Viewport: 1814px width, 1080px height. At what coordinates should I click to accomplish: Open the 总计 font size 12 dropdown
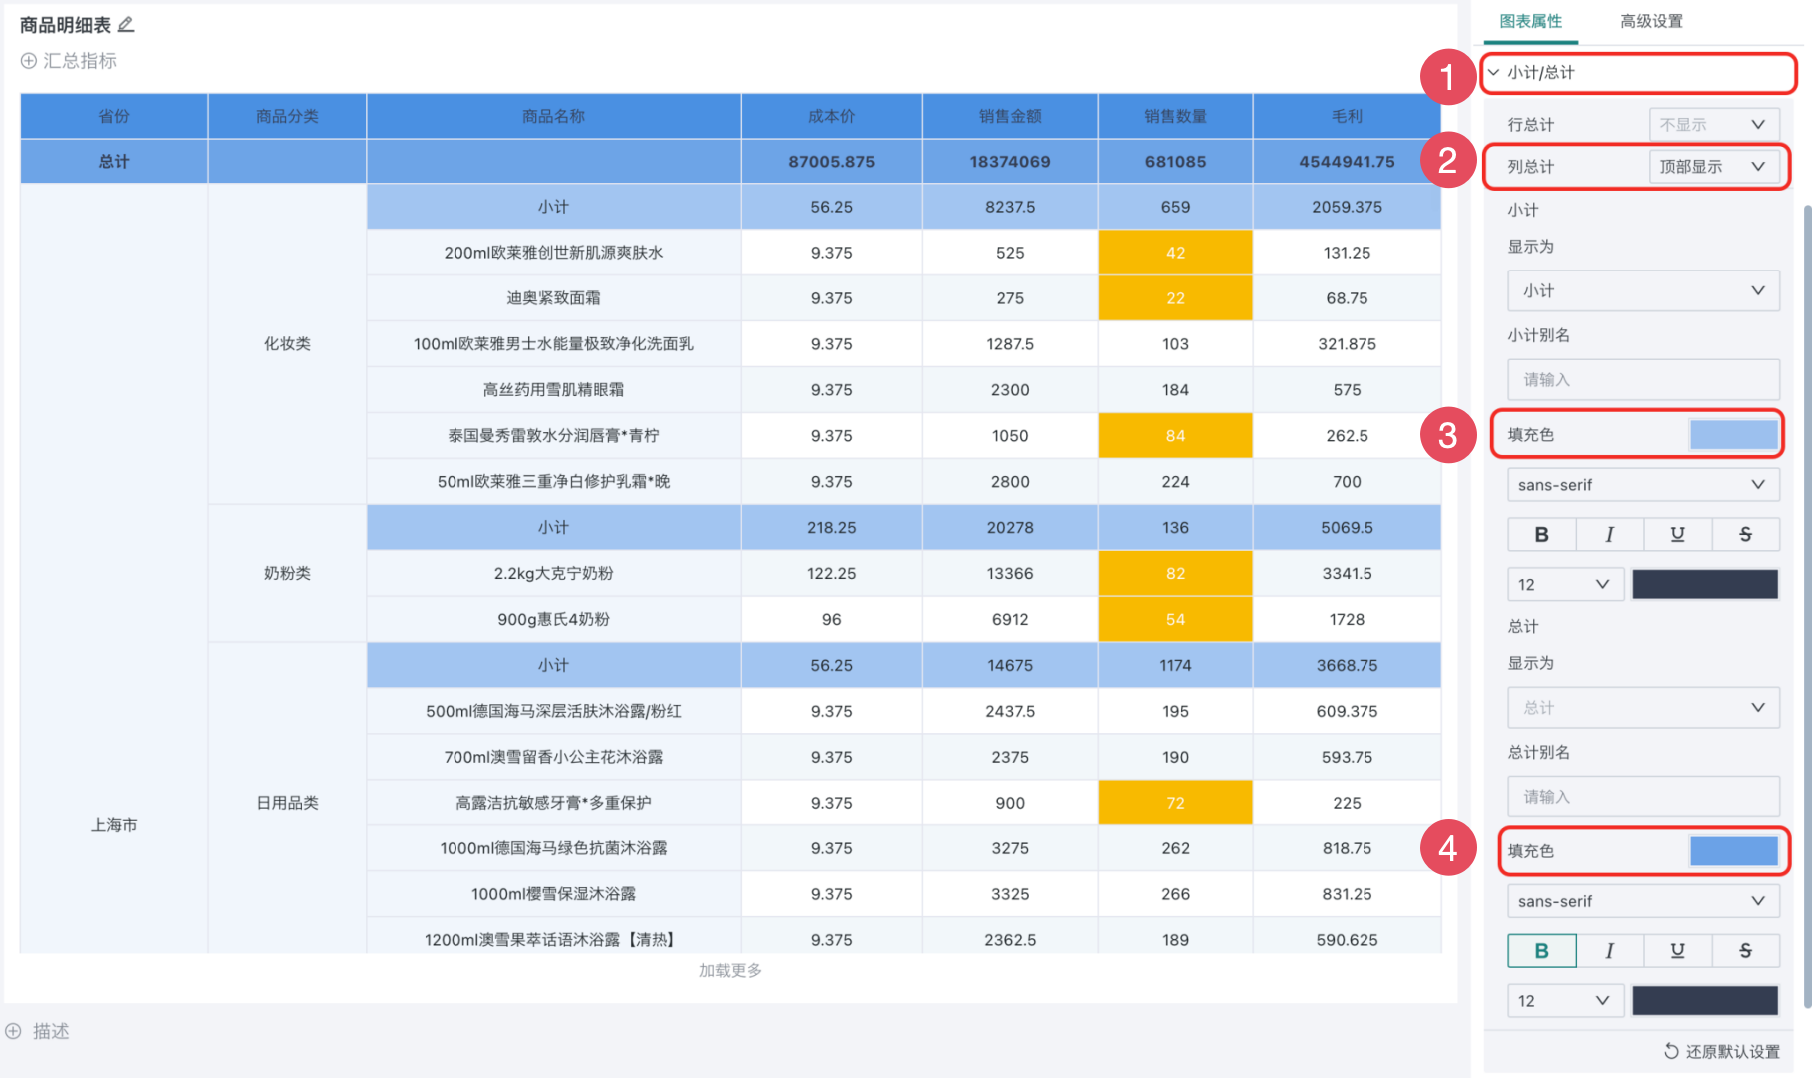1566,1001
